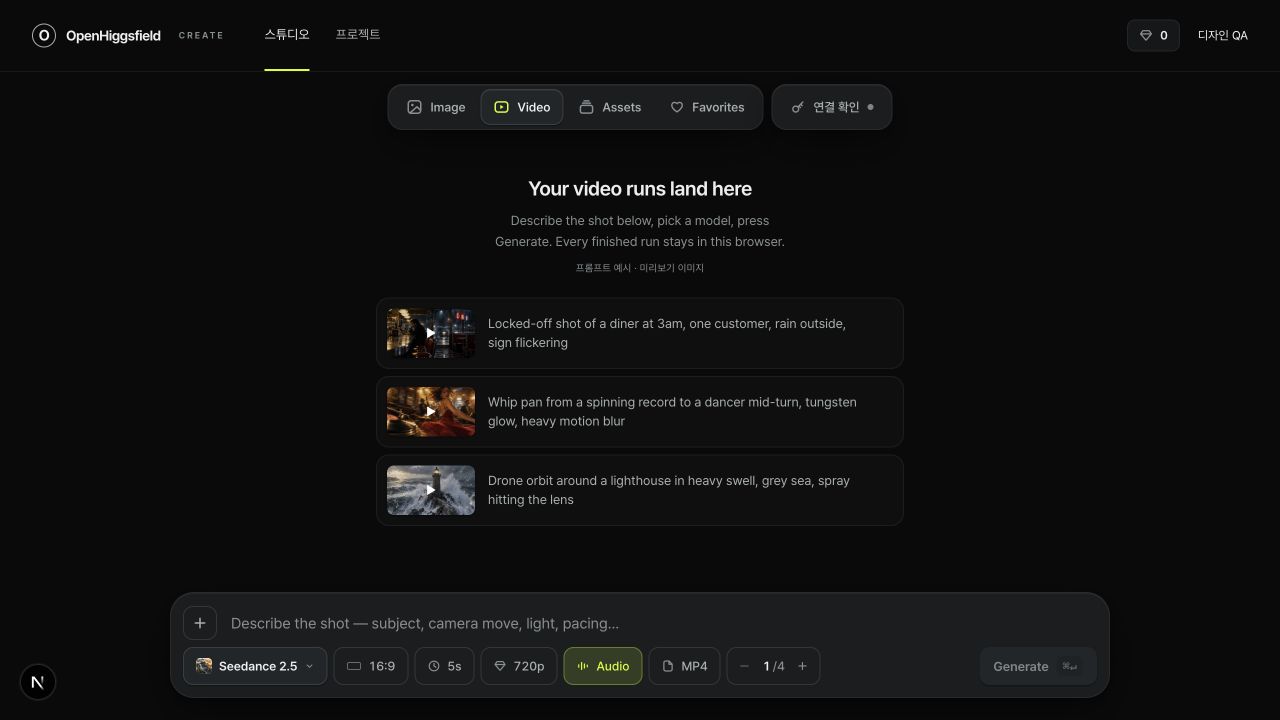The image size is (1280, 720).
Task: Use the 'Drone orbit around a lighthouse' prompt
Action: pos(640,490)
